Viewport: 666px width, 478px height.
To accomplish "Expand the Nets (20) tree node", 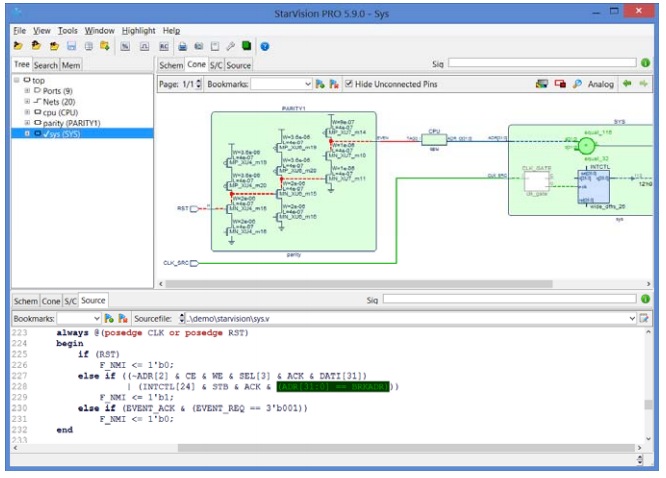I will click(x=27, y=102).
